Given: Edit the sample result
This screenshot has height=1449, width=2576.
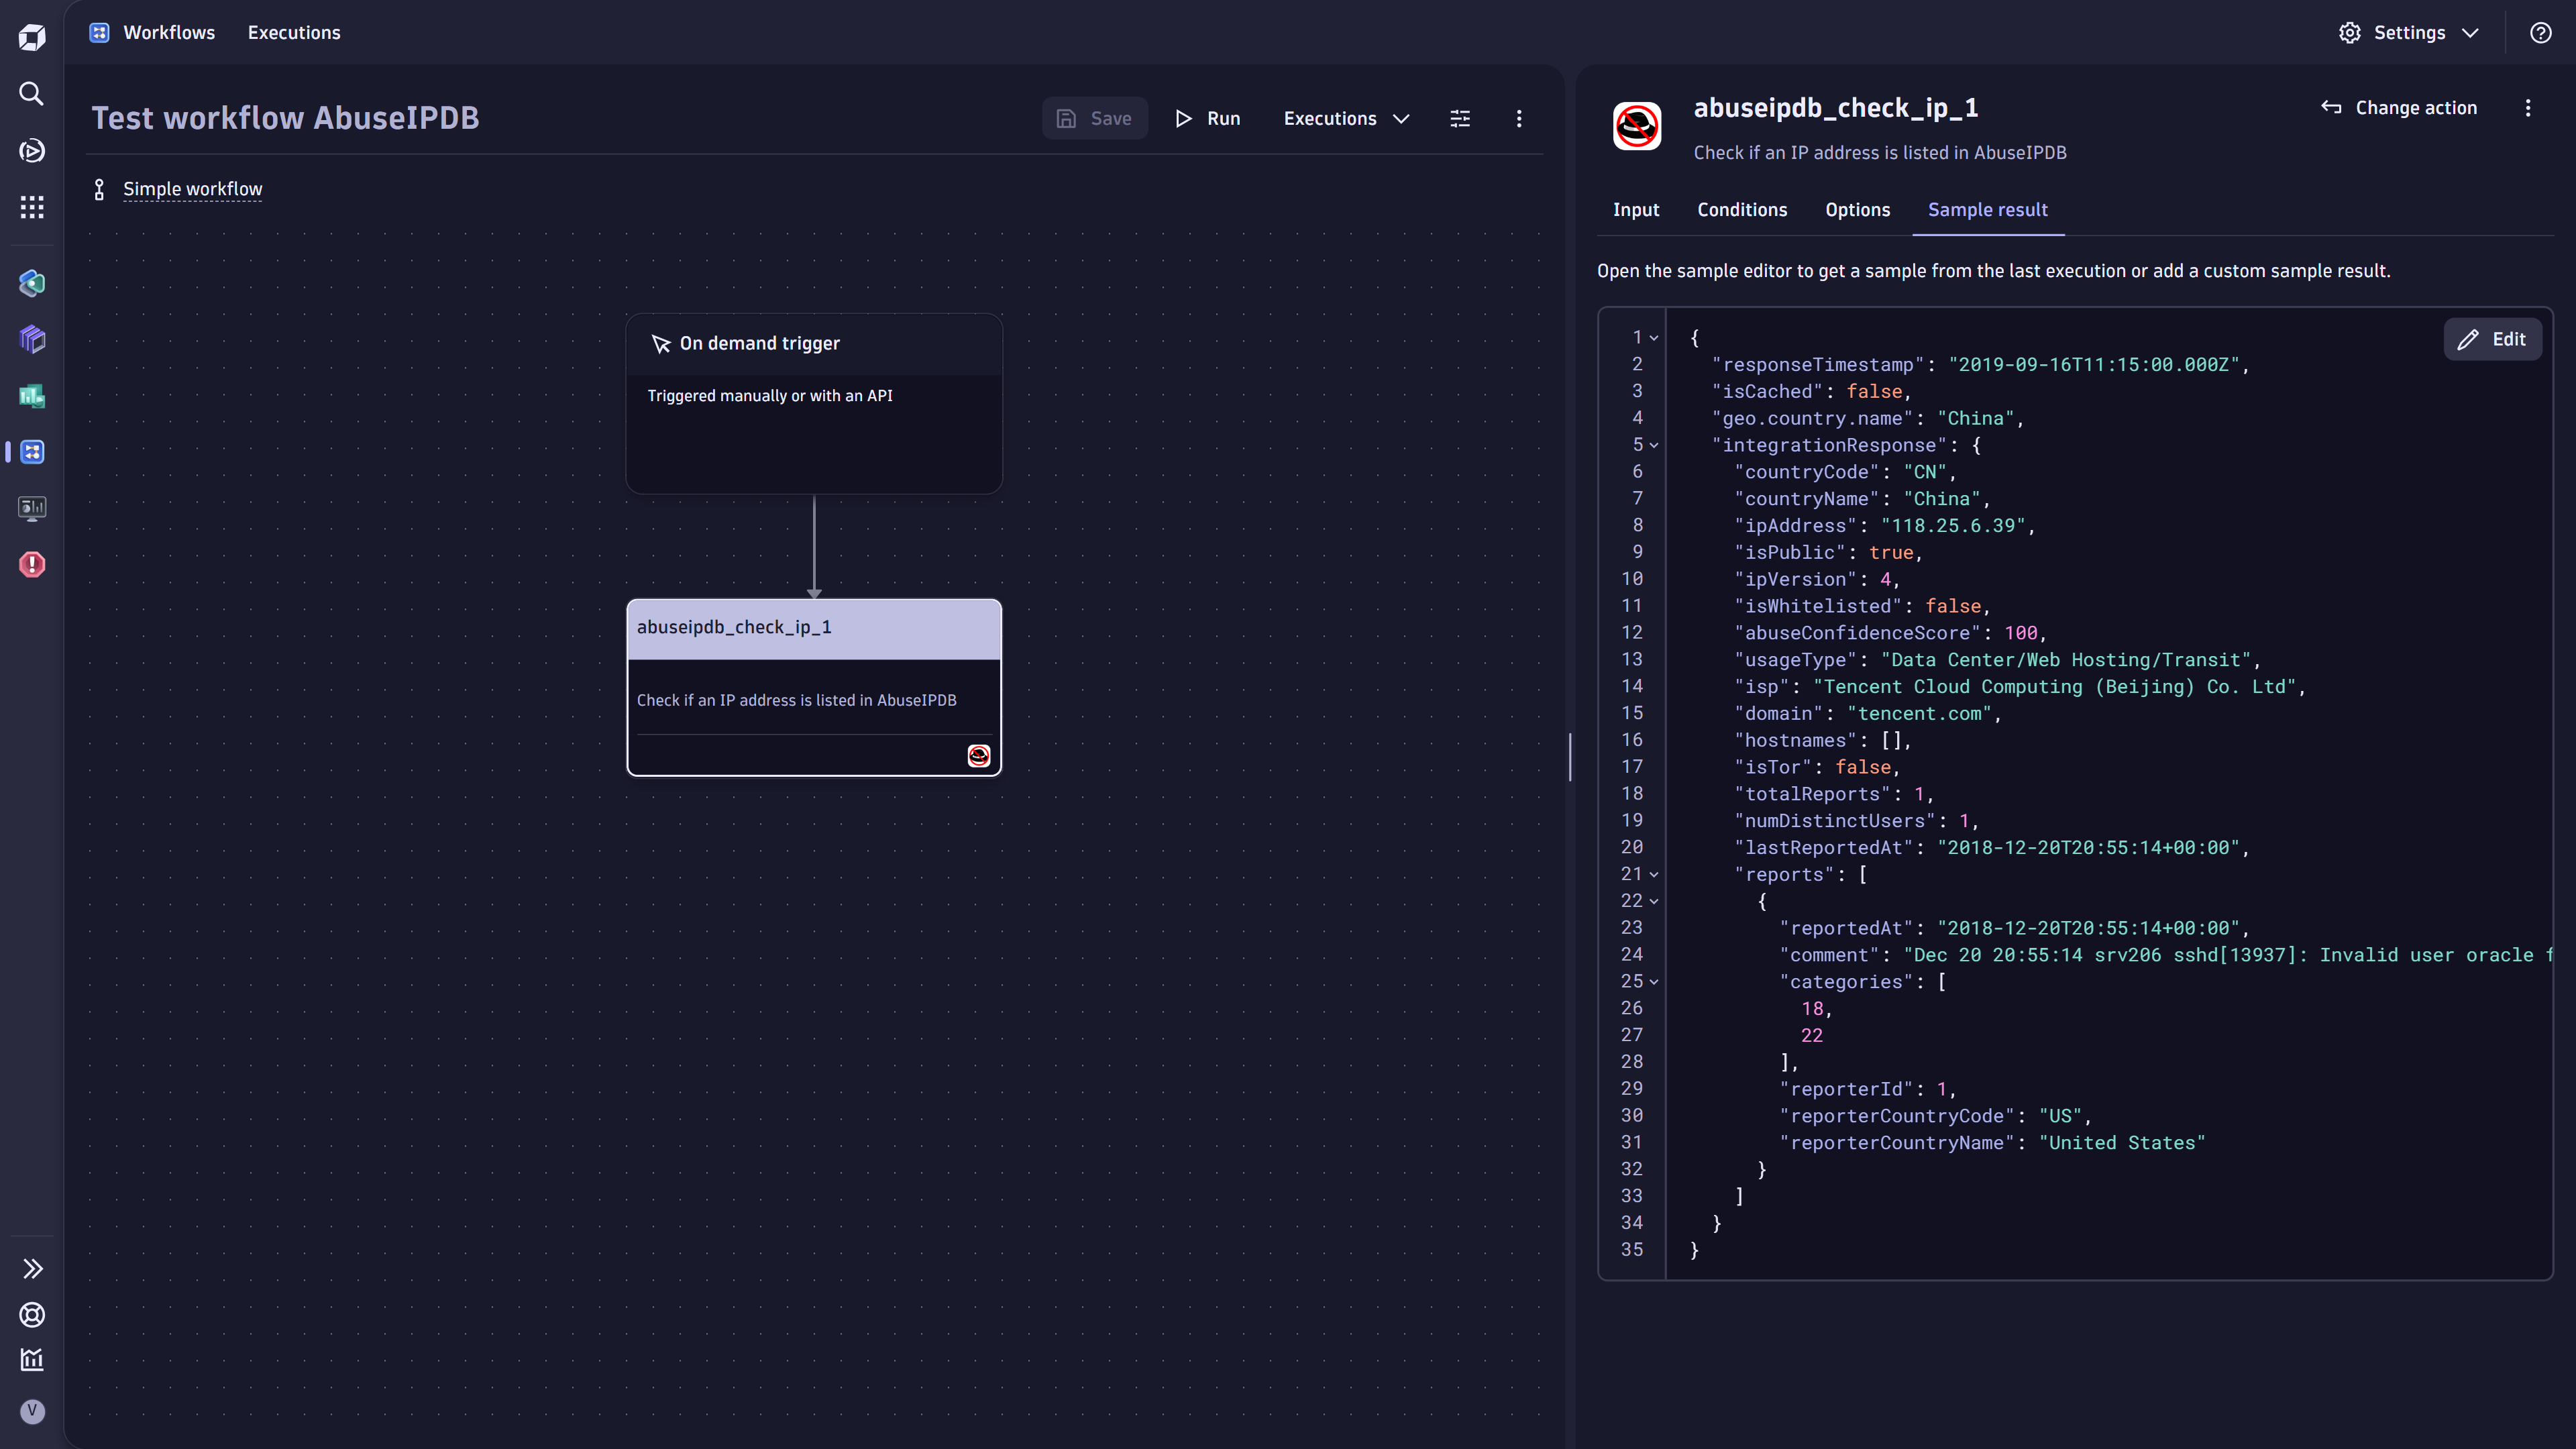Looking at the screenshot, I should click(2492, 339).
